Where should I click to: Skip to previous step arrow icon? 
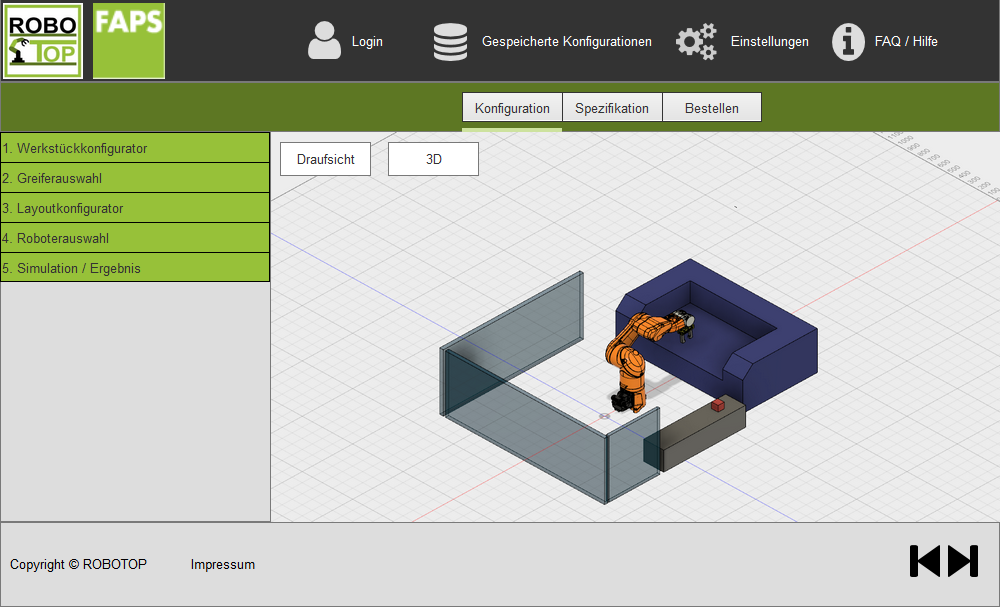pos(925,561)
